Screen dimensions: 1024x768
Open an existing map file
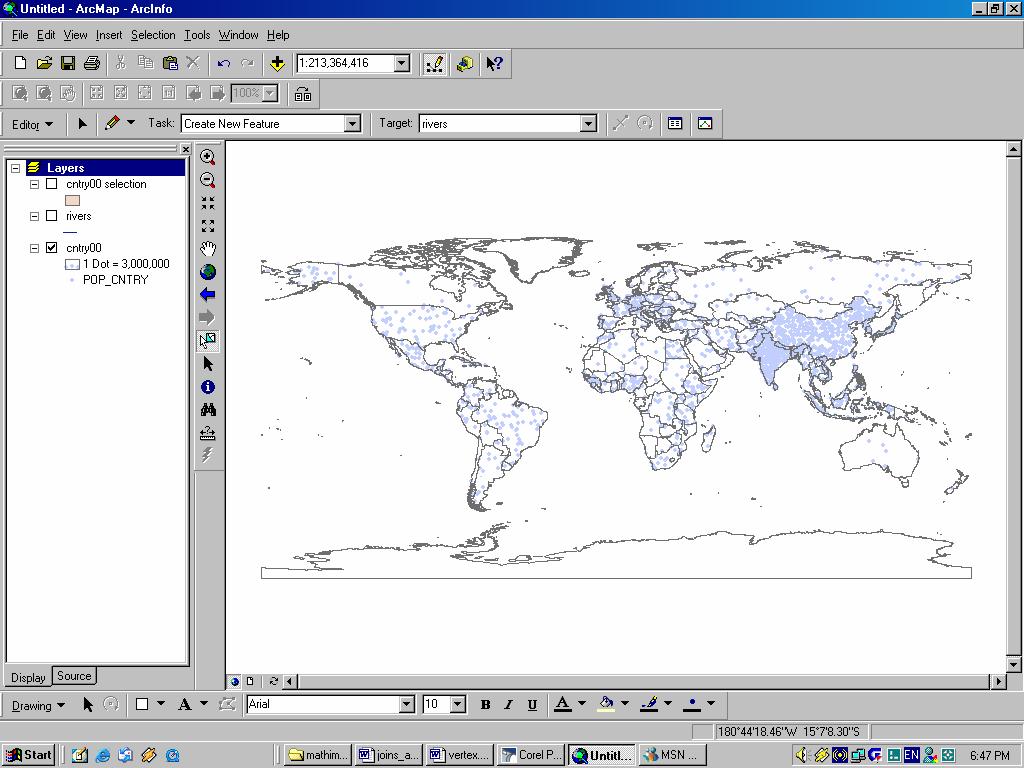point(44,63)
